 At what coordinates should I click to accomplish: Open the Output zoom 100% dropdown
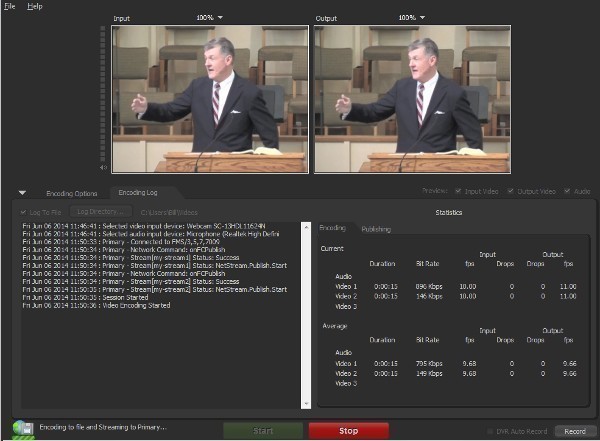[x=412, y=18]
